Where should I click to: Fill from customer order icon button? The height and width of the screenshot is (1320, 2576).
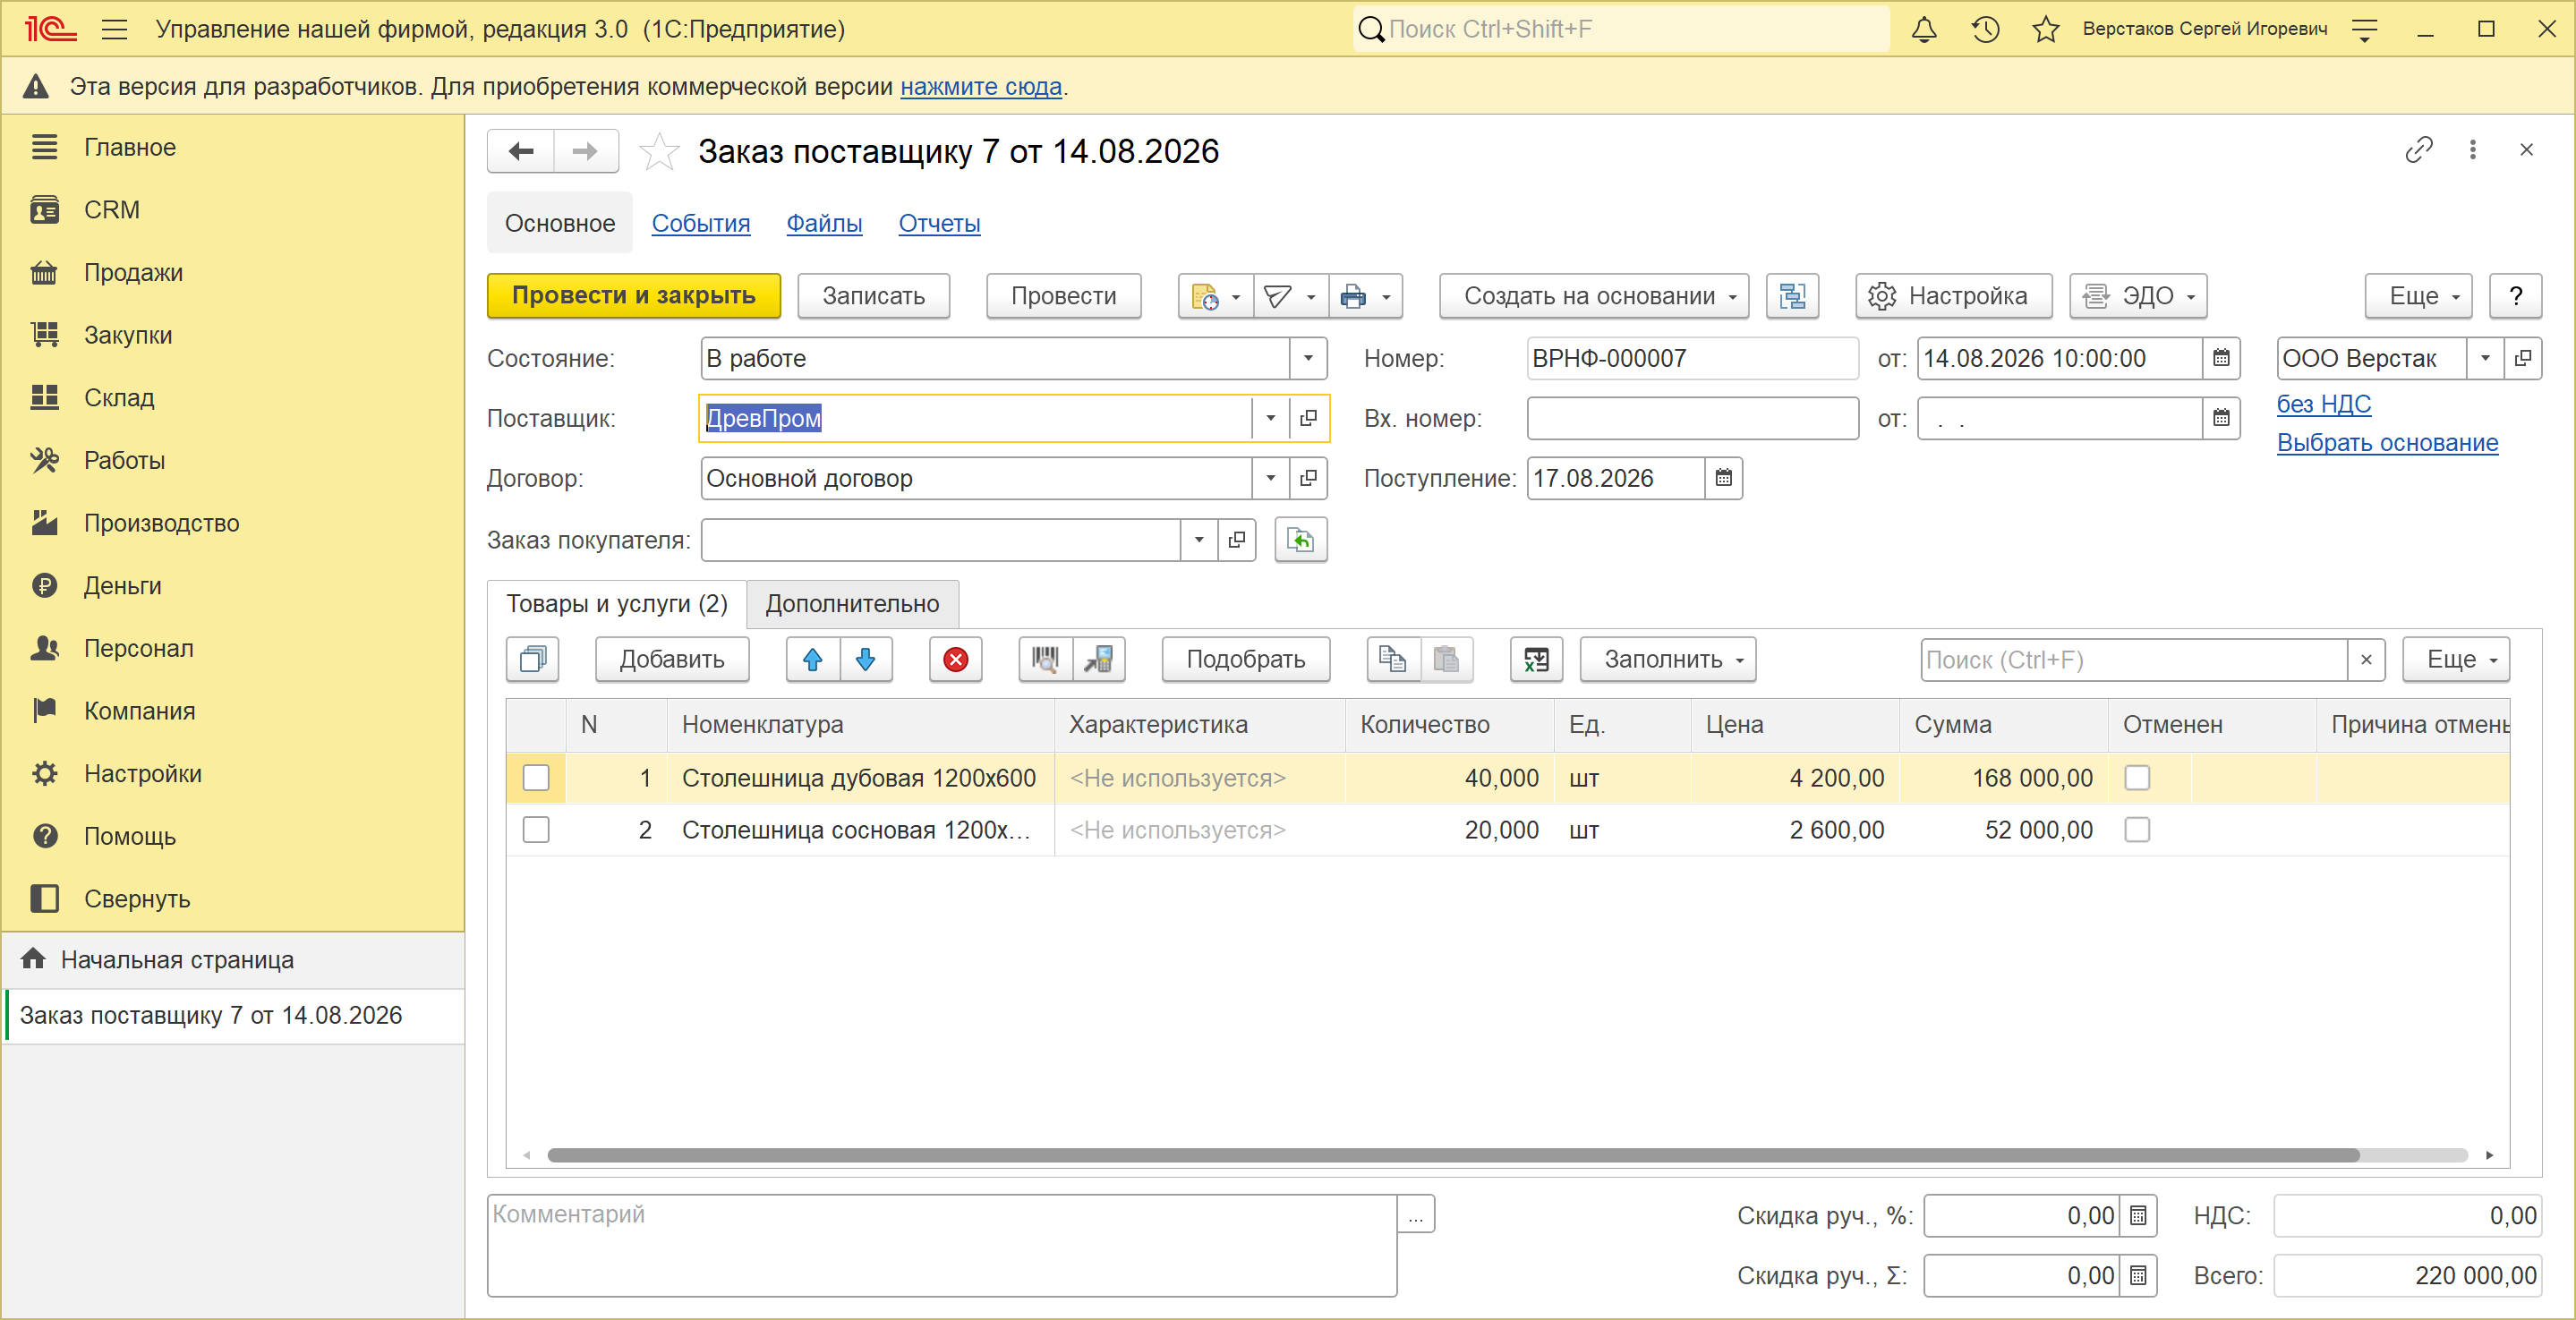[x=1300, y=540]
